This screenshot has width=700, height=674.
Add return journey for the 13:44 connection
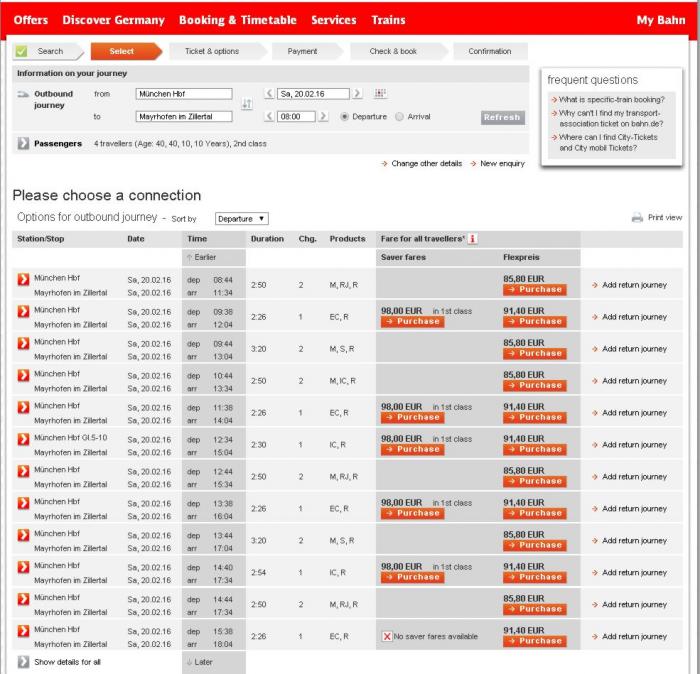click(634, 541)
